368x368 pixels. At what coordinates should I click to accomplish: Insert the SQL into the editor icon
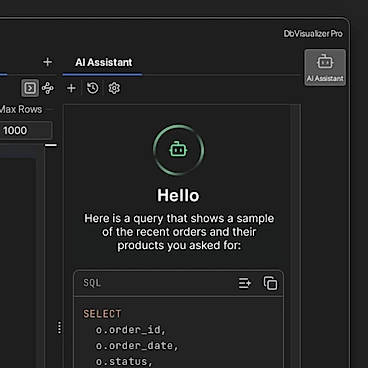pyautogui.click(x=245, y=283)
